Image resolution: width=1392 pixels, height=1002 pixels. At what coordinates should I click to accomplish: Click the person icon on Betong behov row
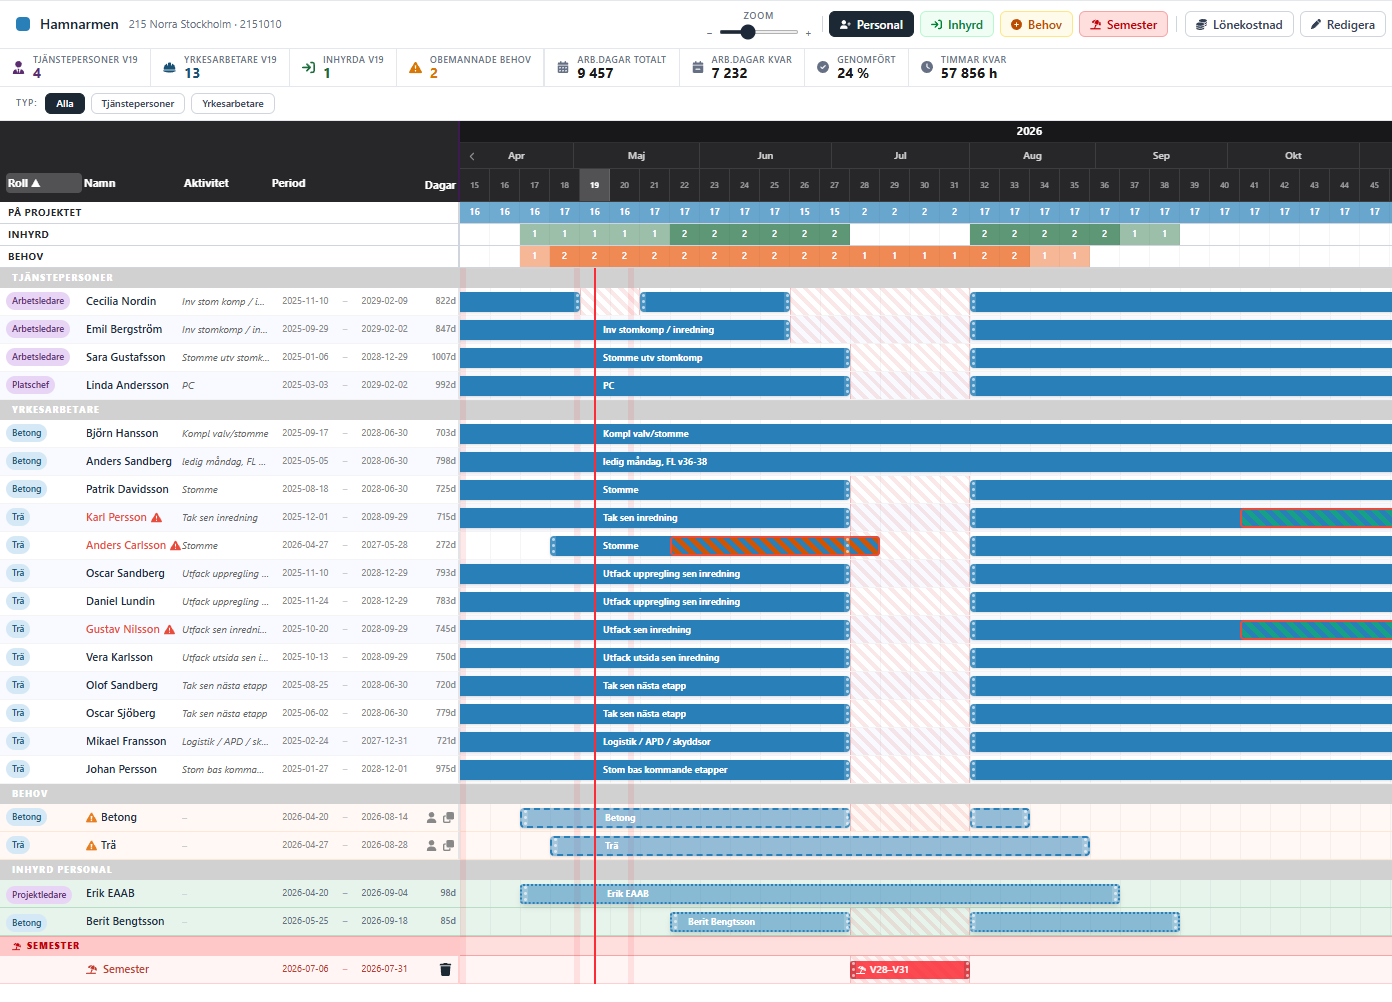pyautogui.click(x=432, y=817)
